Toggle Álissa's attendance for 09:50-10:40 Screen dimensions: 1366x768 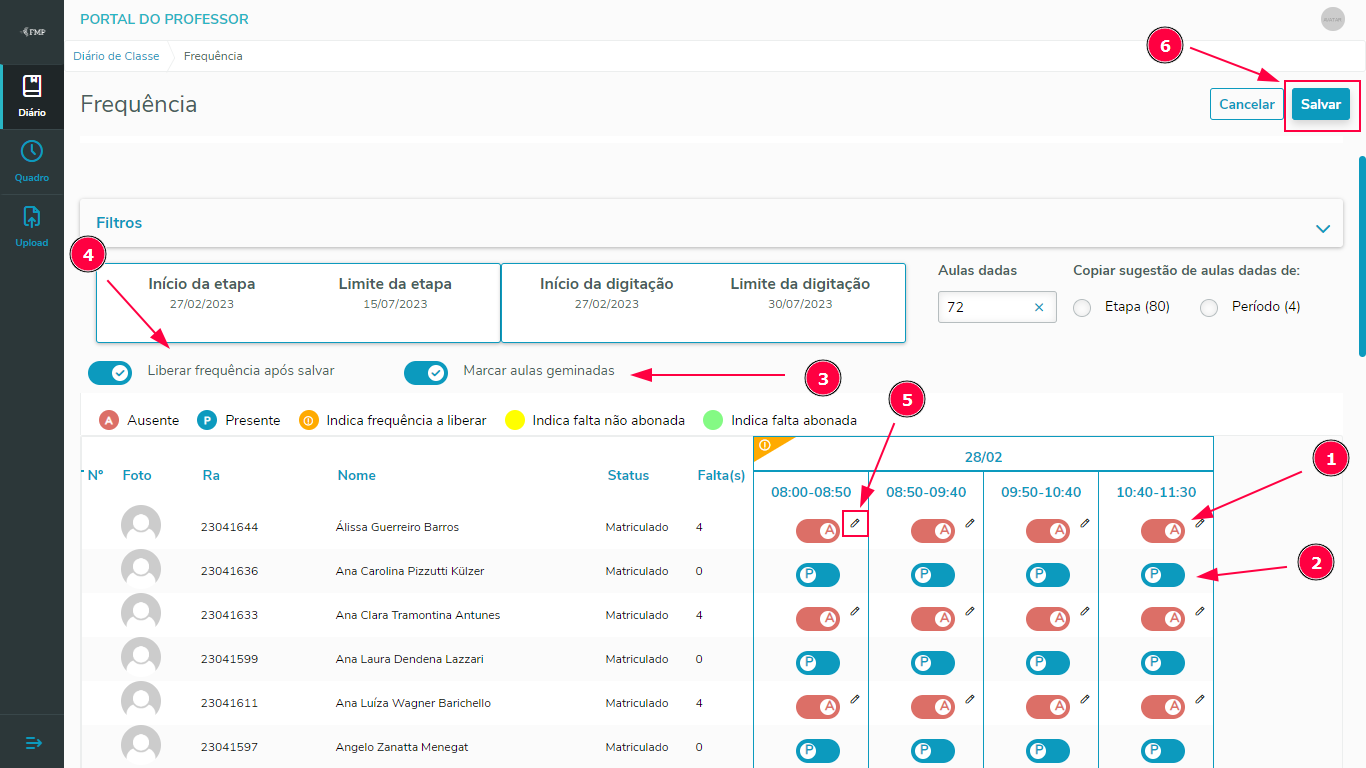click(x=1048, y=531)
